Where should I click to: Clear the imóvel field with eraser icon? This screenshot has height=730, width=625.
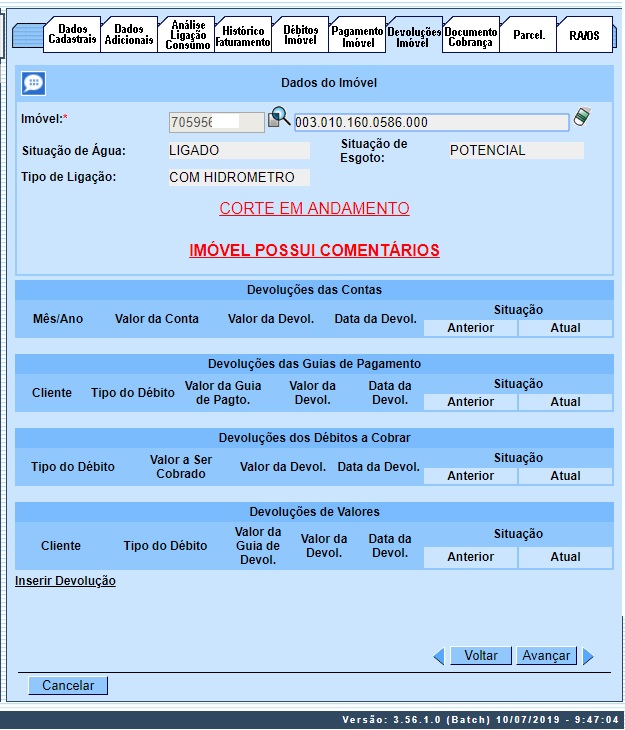pyautogui.click(x=582, y=116)
